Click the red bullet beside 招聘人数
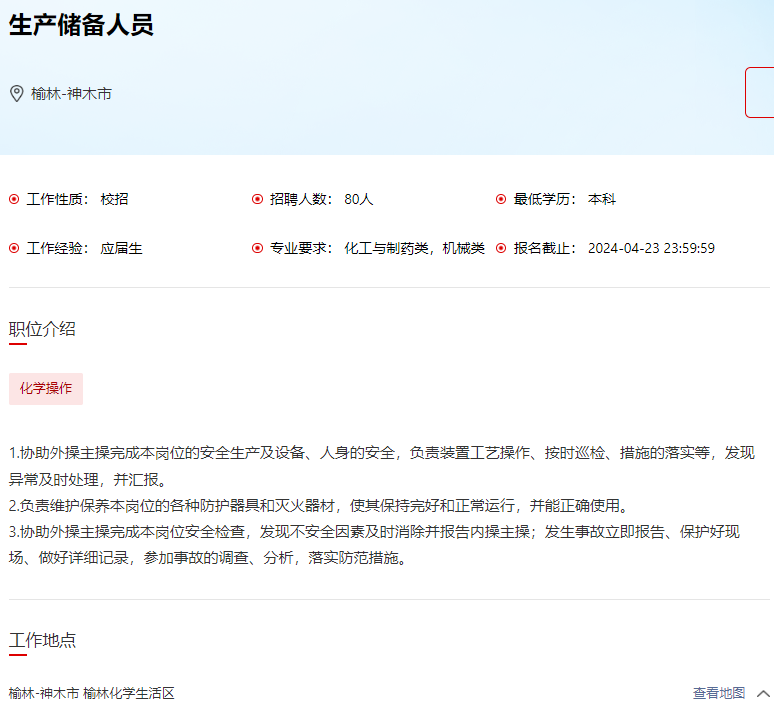 click(257, 199)
